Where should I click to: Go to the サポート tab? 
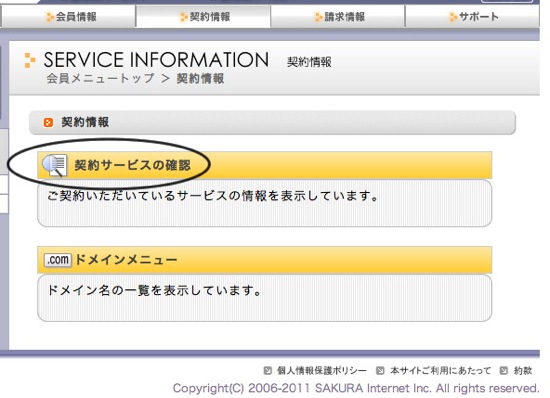pyautogui.click(x=472, y=16)
